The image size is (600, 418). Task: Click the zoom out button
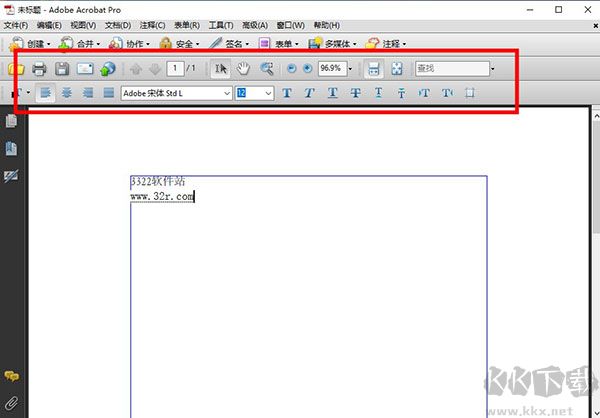[292, 69]
